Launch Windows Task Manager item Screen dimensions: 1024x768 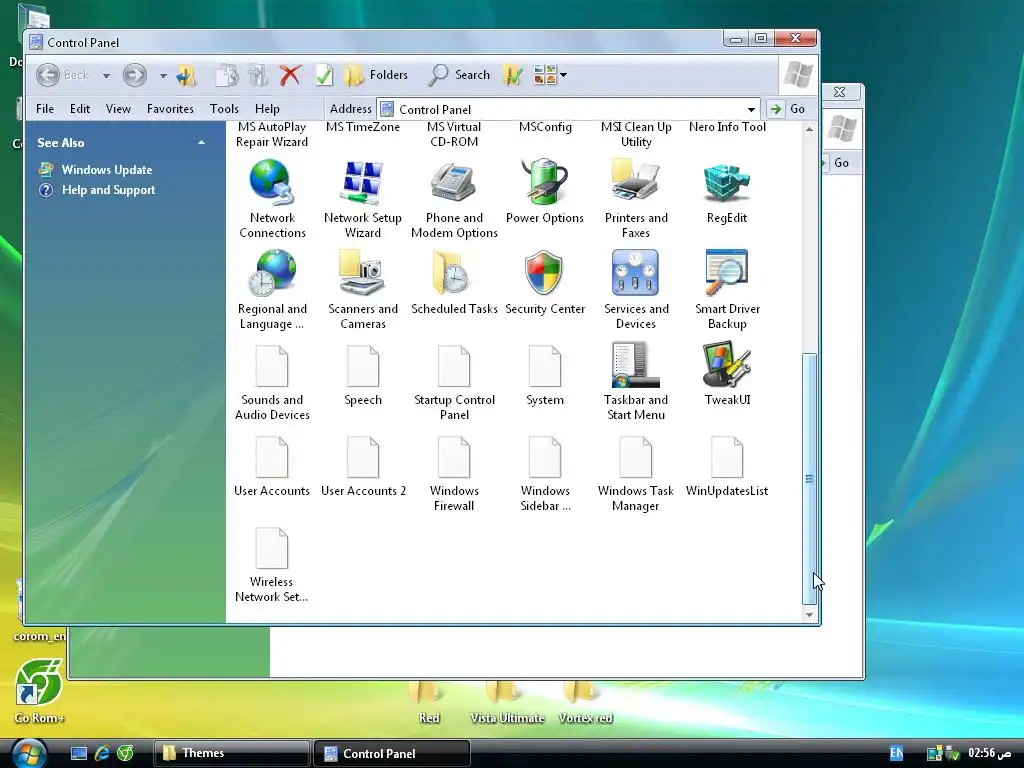(x=635, y=473)
